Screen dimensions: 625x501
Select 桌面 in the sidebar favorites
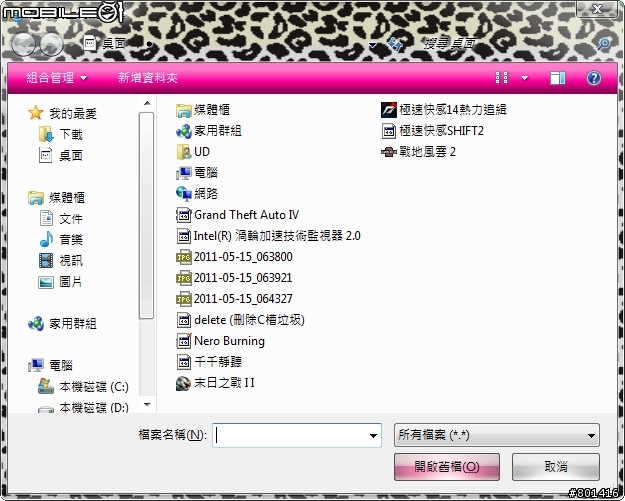pyautogui.click(x=61, y=155)
